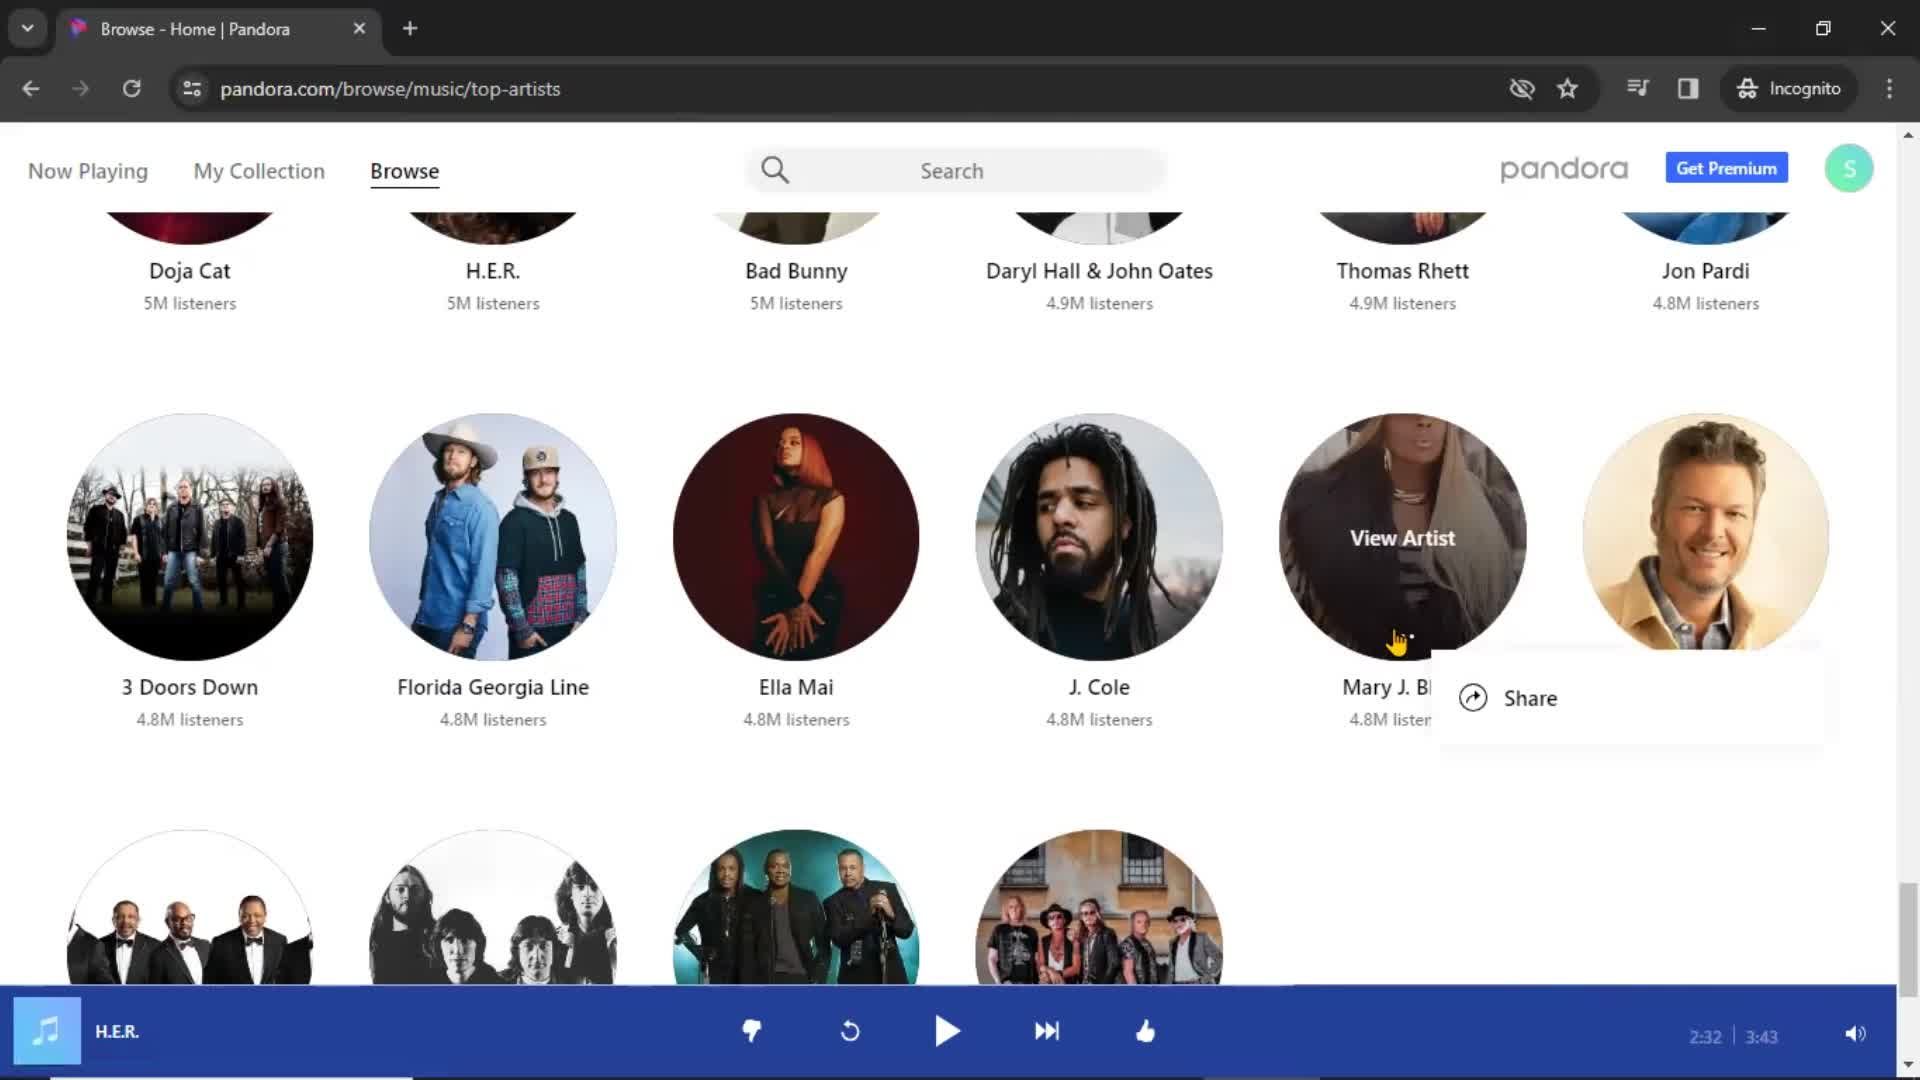Click the J. Cole name link
The width and height of the screenshot is (1920, 1080).
[1099, 687]
